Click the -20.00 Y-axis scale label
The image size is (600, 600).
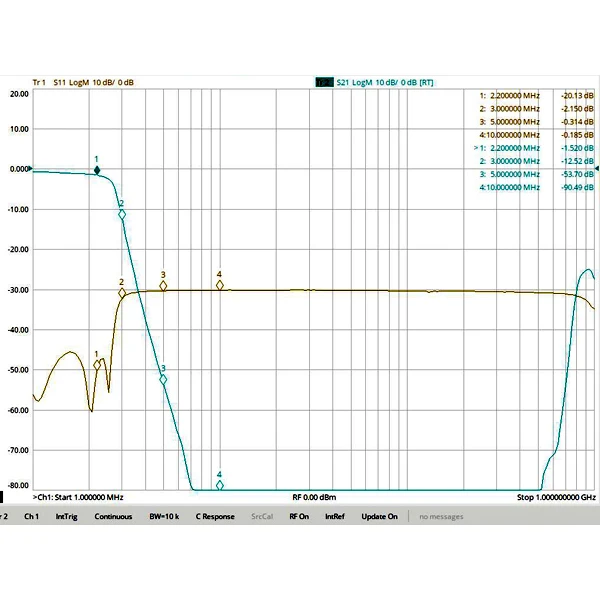coord(18,249)
